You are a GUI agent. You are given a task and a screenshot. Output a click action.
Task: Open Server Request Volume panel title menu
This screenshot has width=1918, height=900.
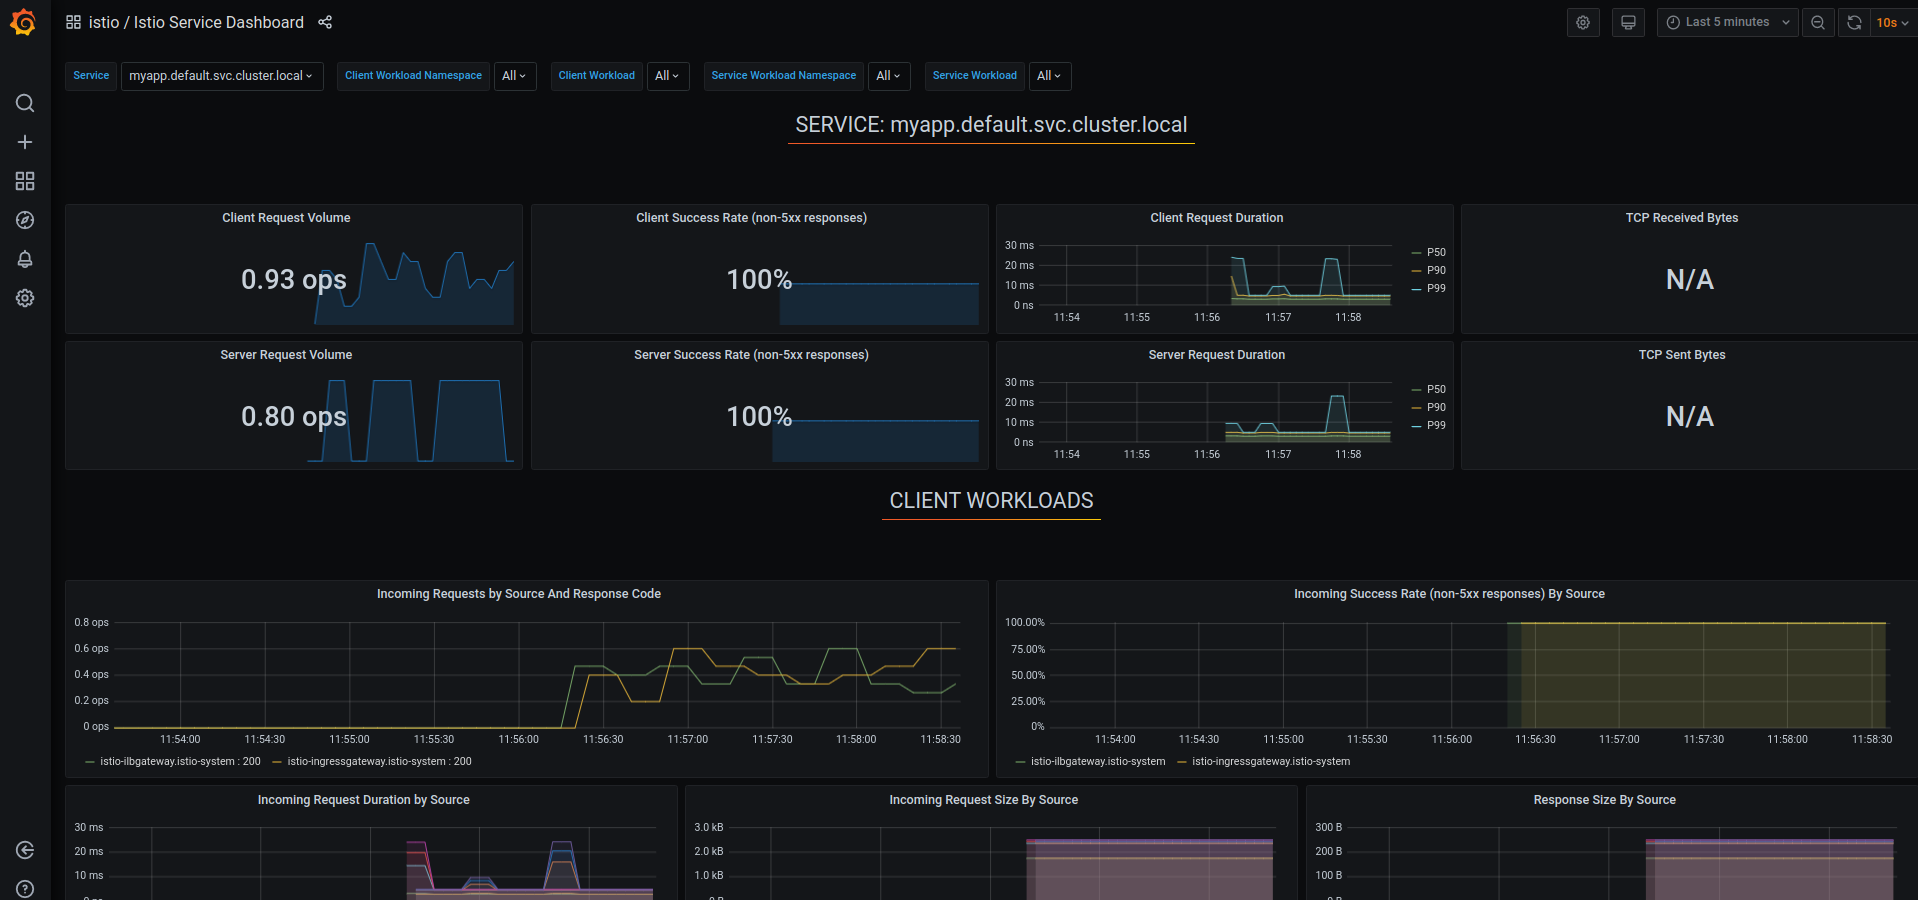[x=286, y=355]
